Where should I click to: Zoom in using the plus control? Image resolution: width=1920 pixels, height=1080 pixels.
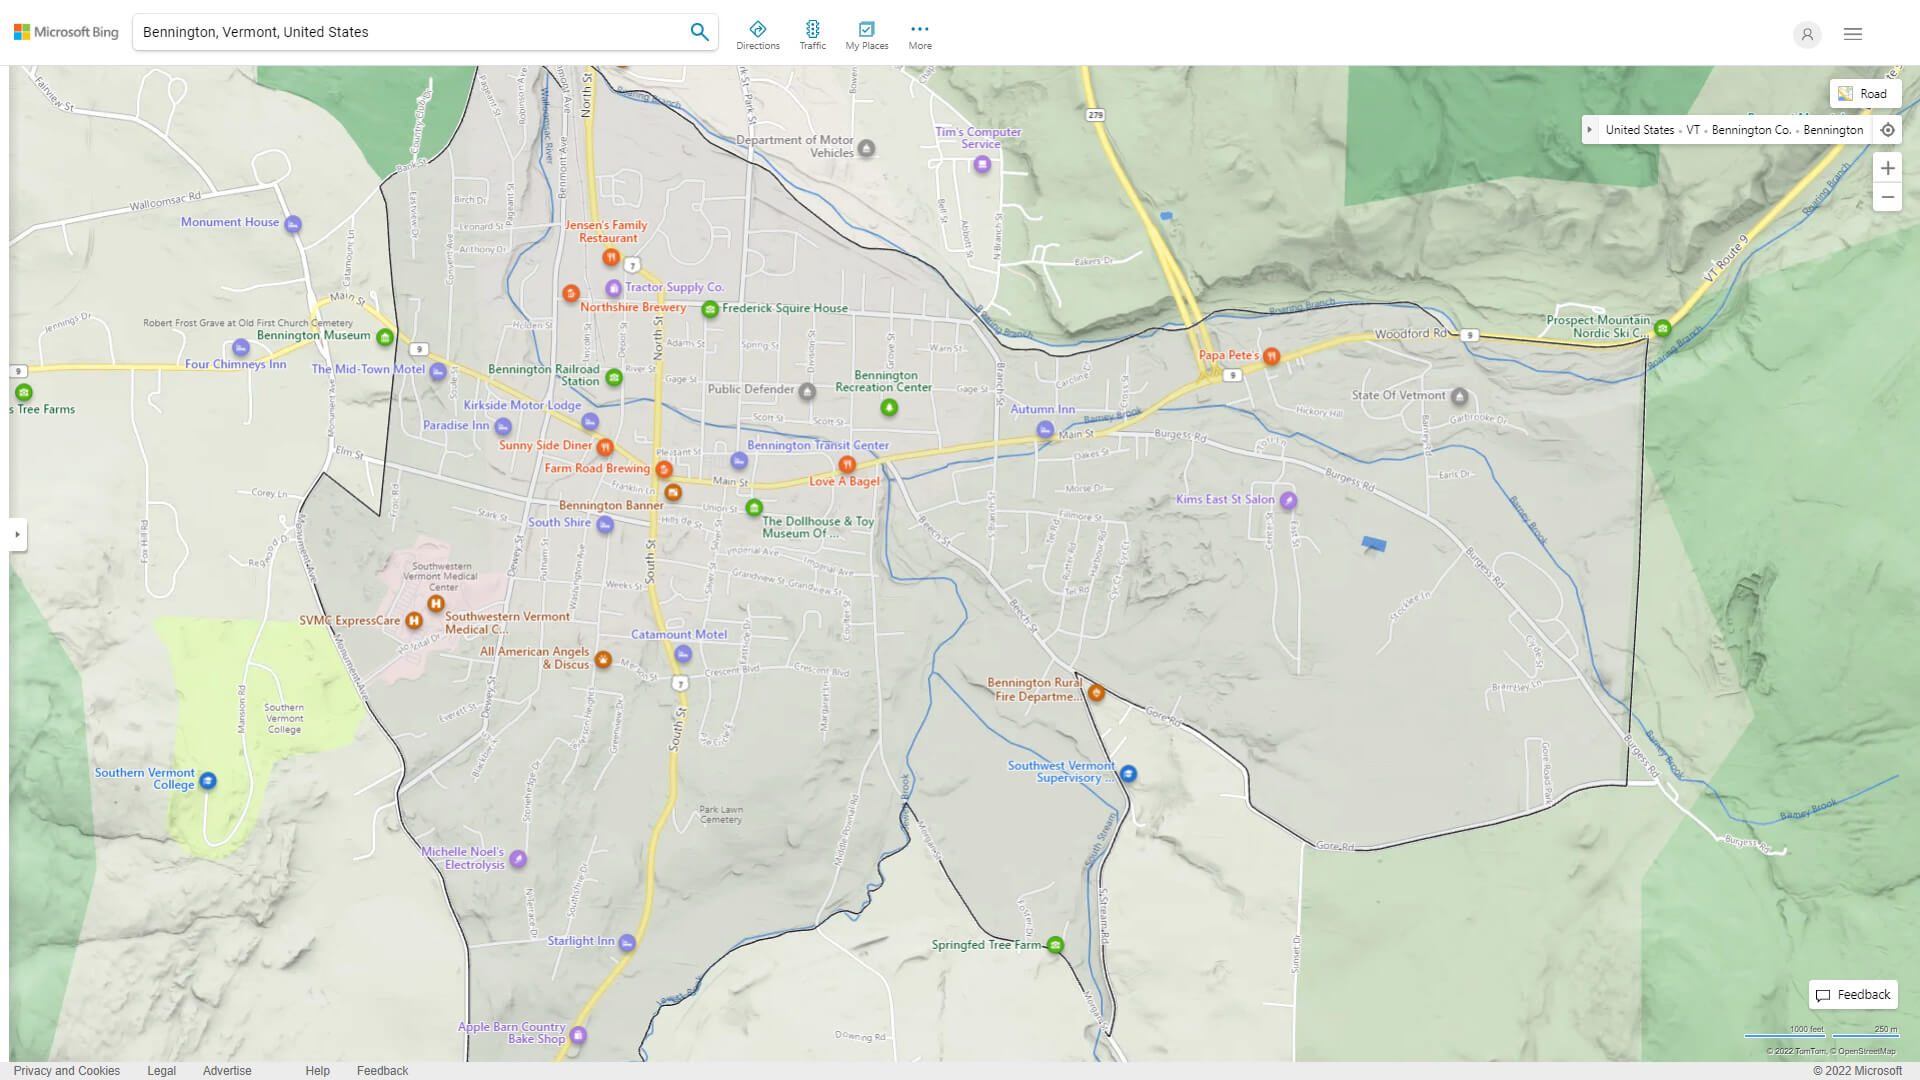1888,168
